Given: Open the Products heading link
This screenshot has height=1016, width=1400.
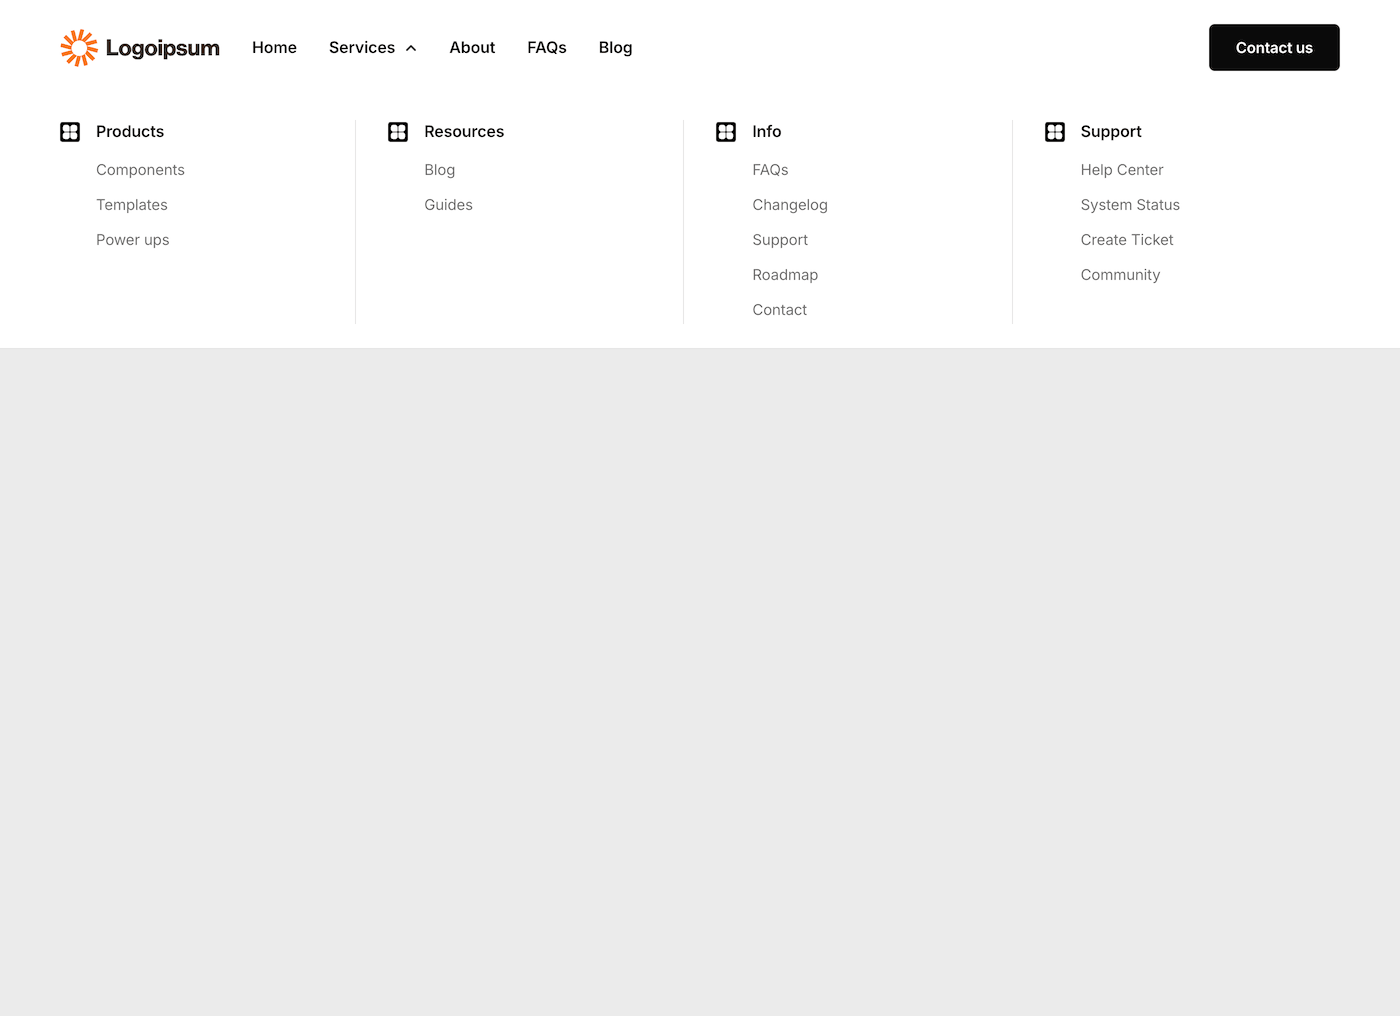Looking at the screenshot, I should [130, 132].
